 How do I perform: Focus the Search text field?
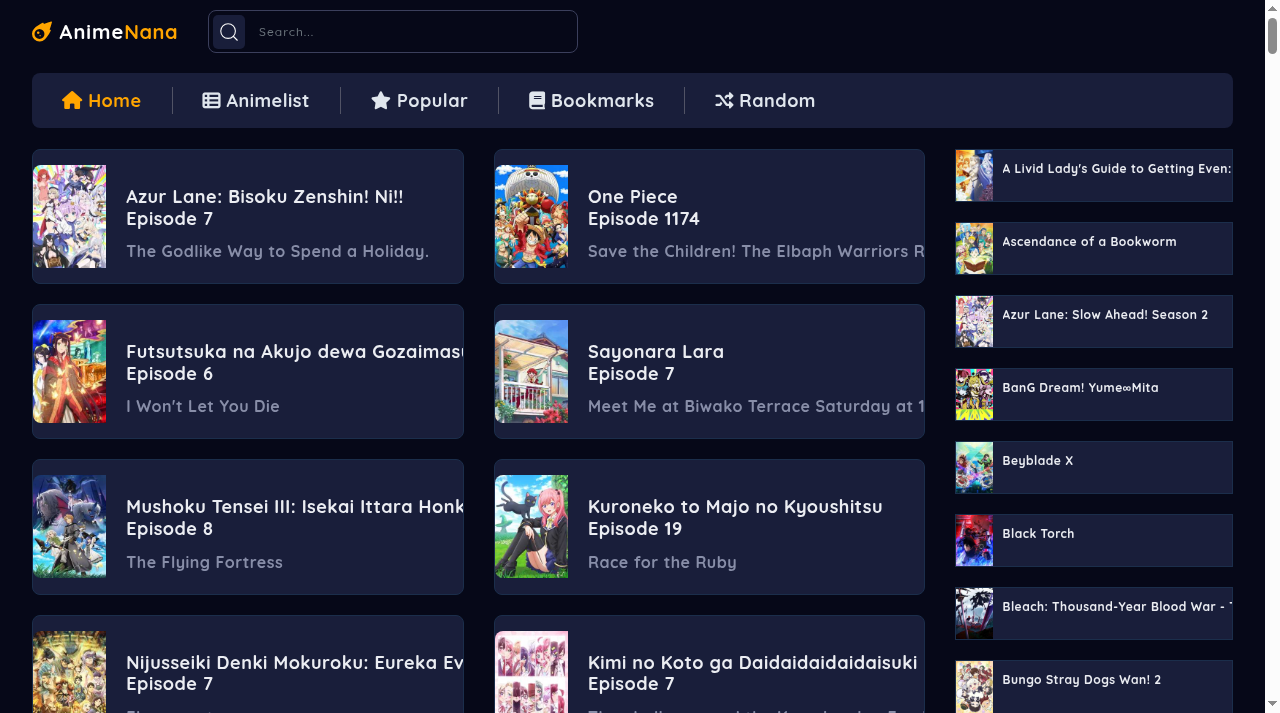tap(411, 32)
